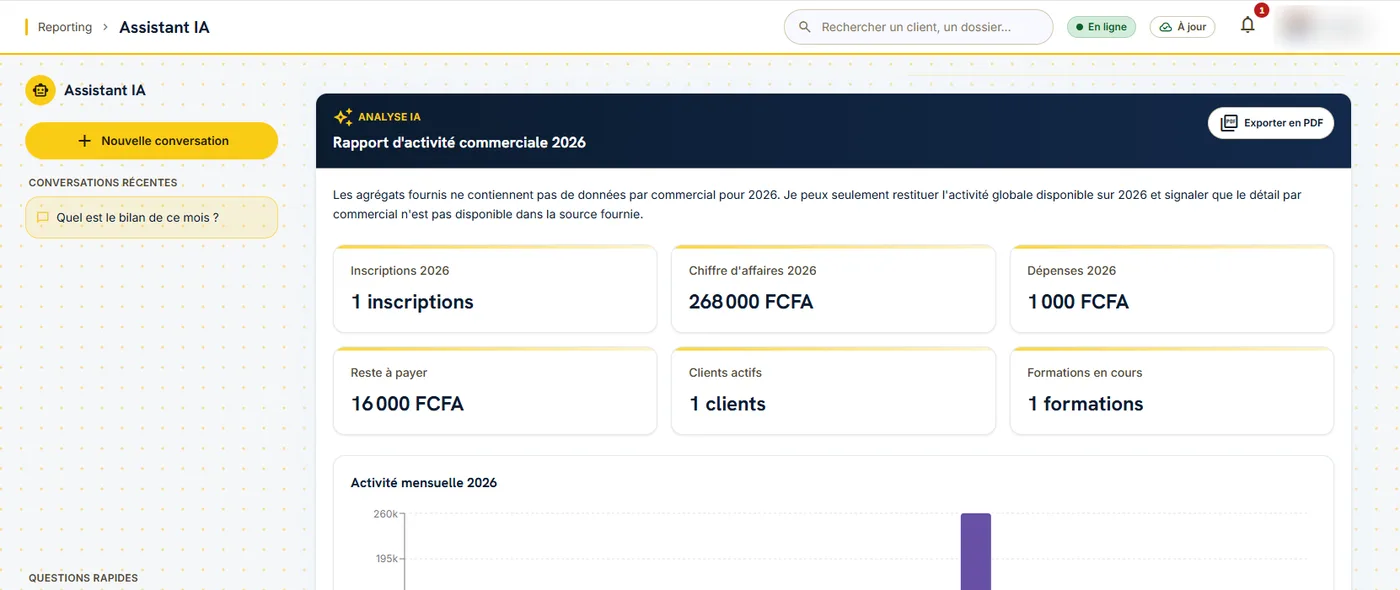Click the plus icon for new conversation

click(84, 141)
